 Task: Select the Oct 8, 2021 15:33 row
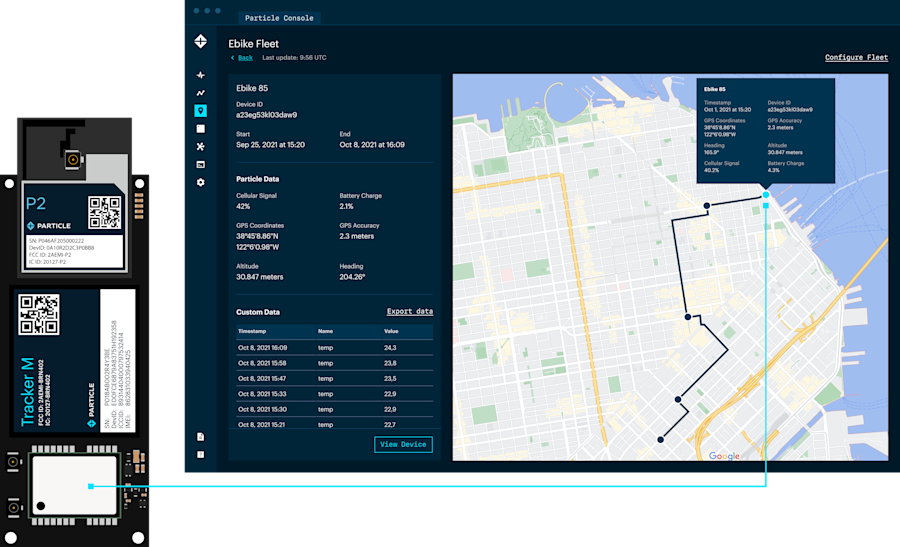click(x=335, y=394)
